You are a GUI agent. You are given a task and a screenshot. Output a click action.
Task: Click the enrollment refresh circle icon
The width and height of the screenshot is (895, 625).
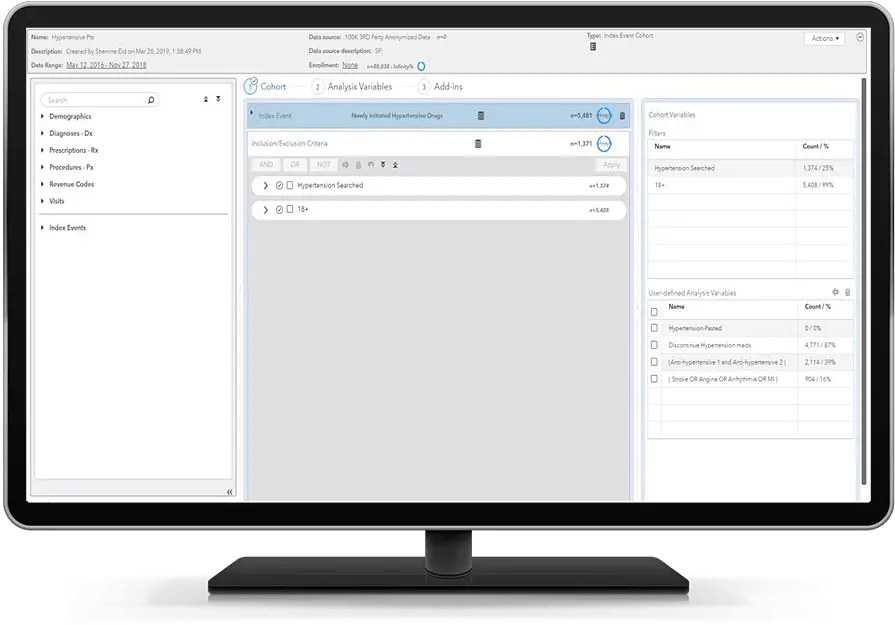(421, 66)
